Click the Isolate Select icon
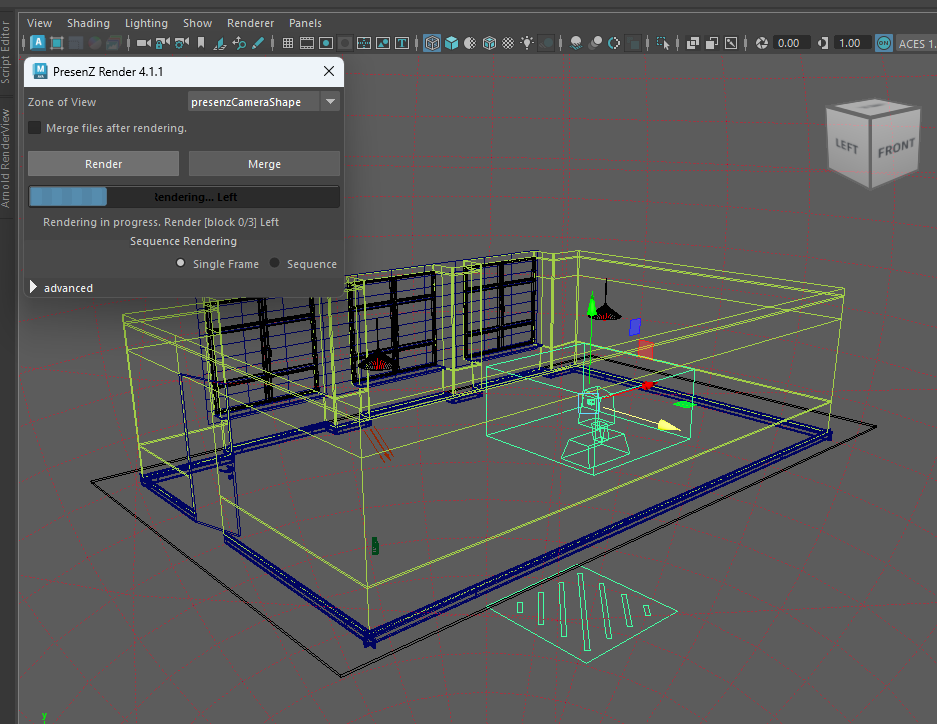The image size is (937, 724). (663, 43)
